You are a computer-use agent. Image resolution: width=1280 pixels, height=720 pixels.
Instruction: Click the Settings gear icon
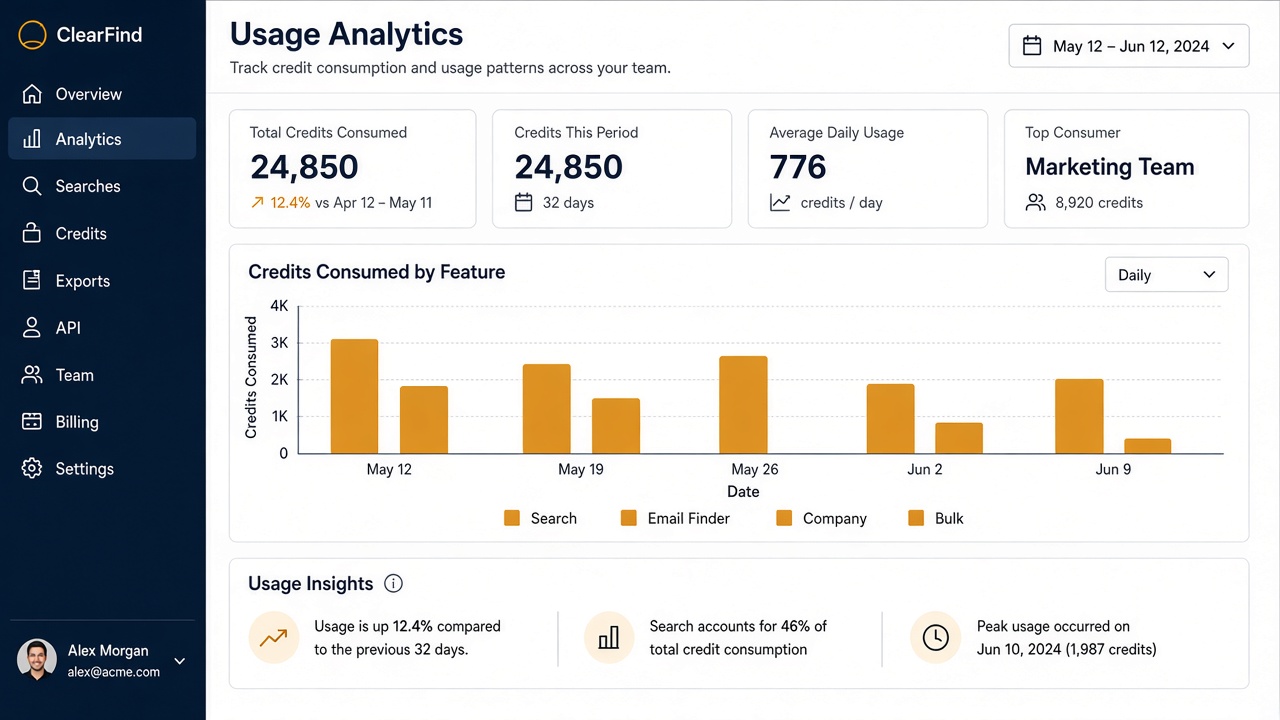(32, 468)
